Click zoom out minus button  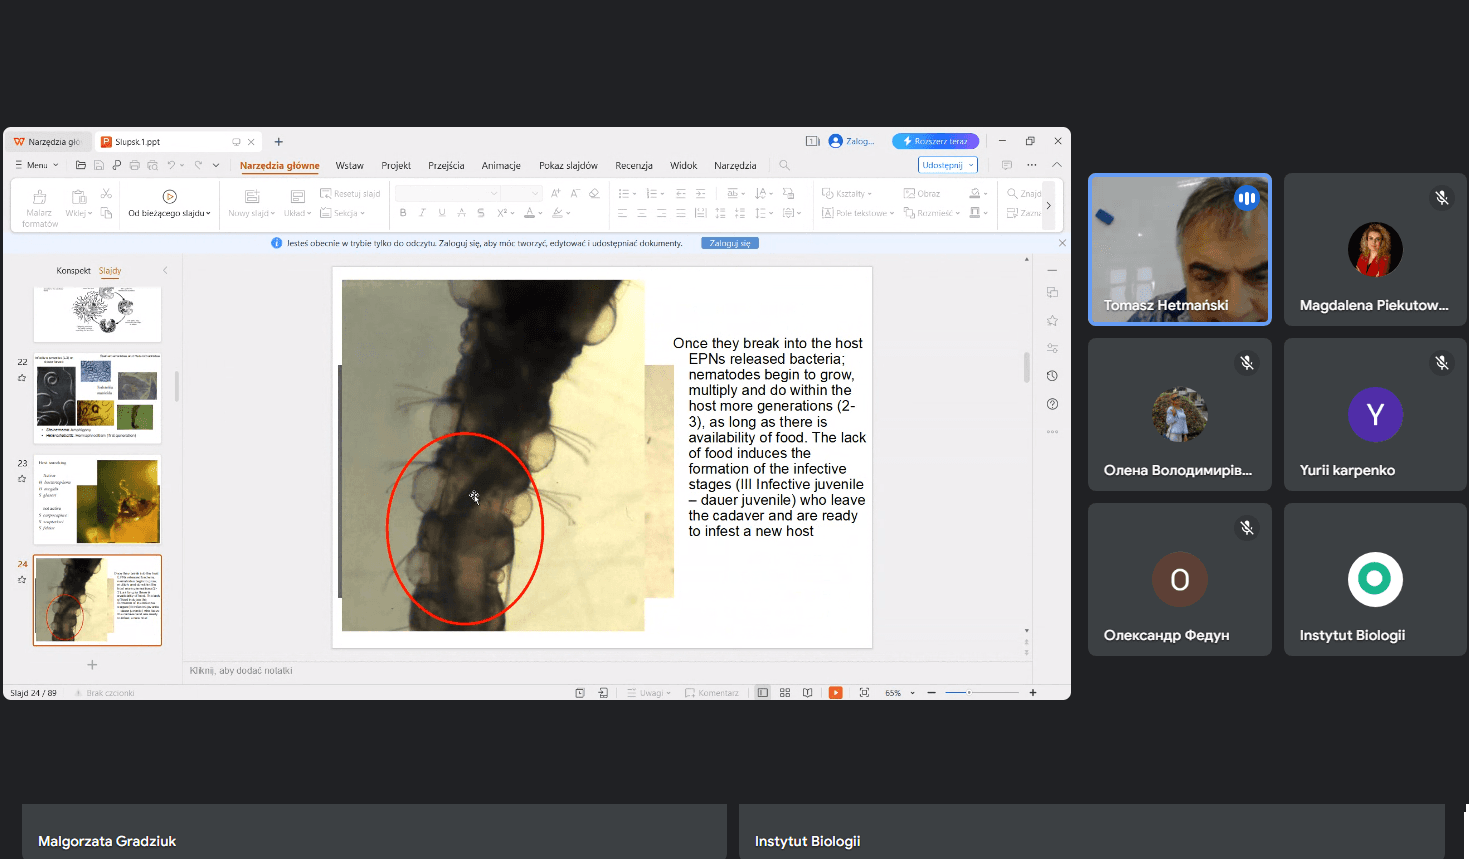931,692
